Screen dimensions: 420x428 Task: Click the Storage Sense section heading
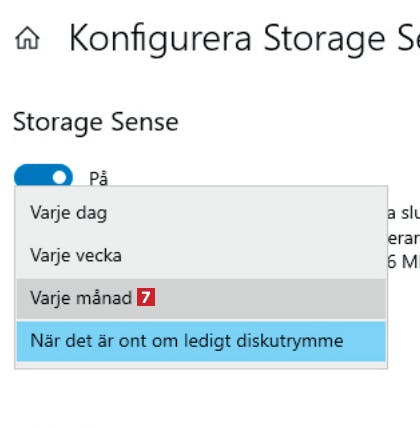[x=96, y=122]
